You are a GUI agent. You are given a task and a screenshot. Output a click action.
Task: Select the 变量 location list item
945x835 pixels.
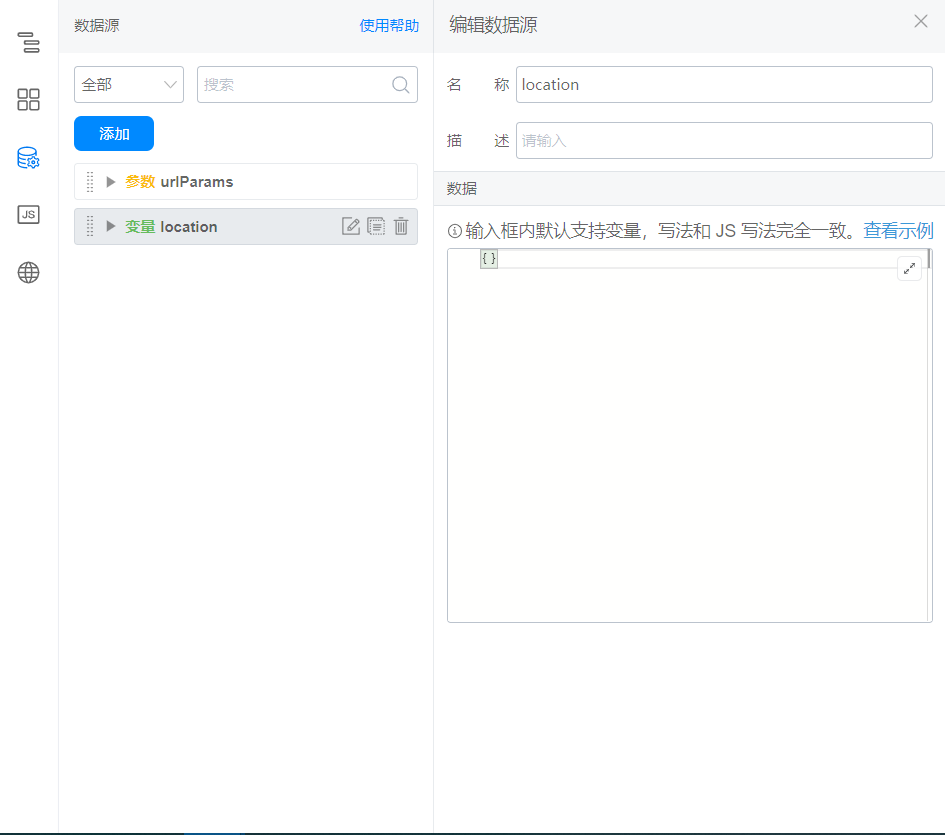coord(246,226)
